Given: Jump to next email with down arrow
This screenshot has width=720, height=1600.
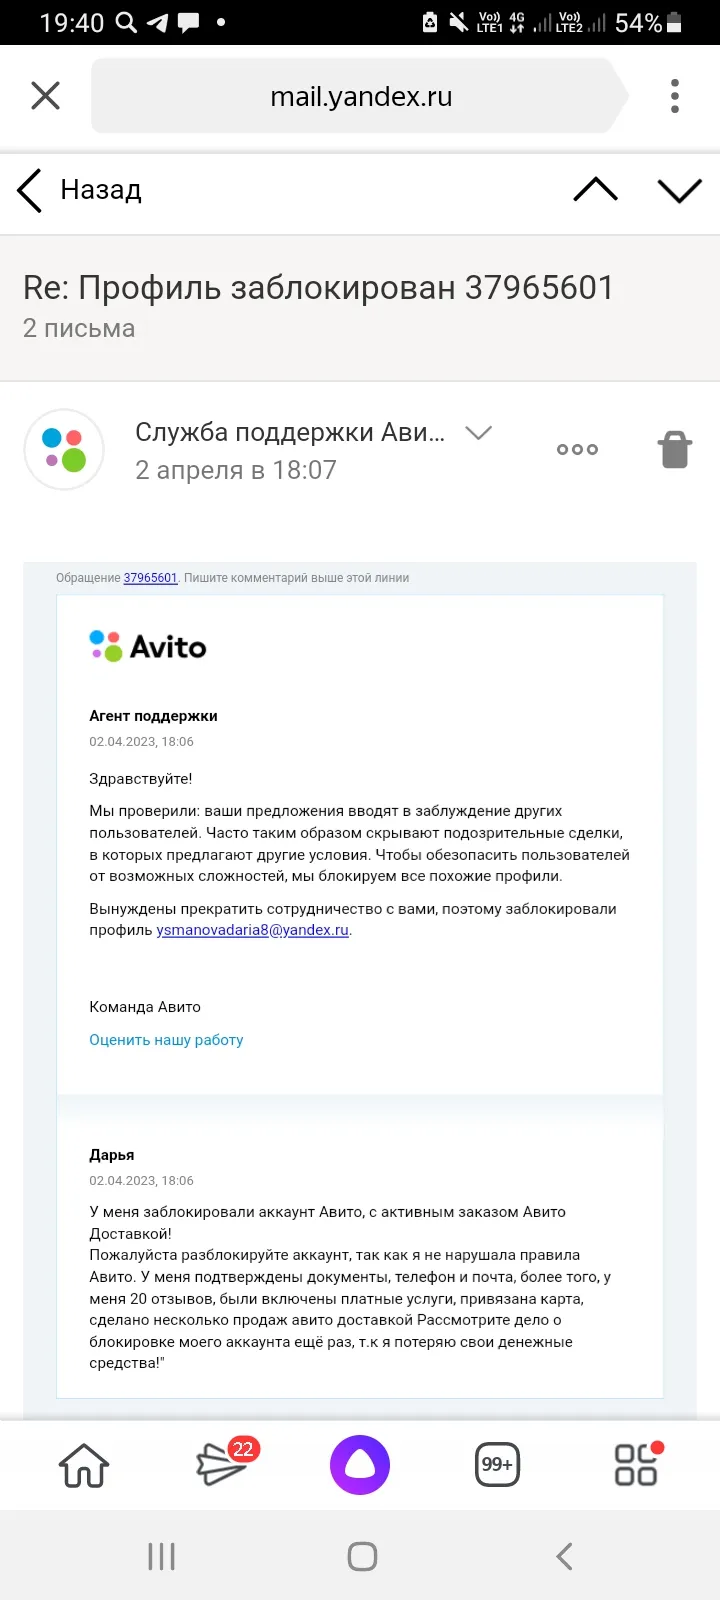Looking at the screenshot, I should [680, 190].
